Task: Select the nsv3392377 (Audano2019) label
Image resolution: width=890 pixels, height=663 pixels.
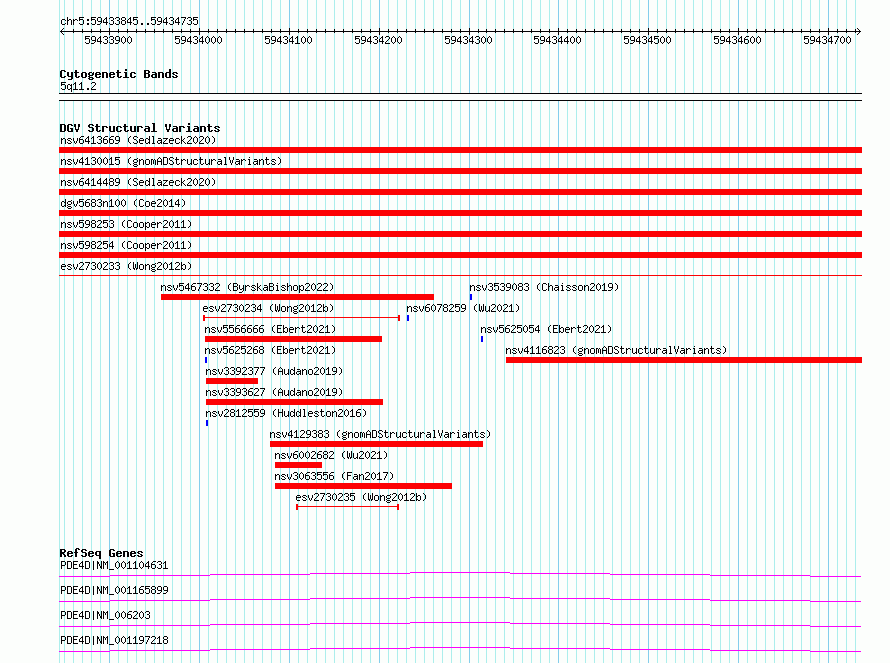Action: pyautogui.click(x=274, y=371)
